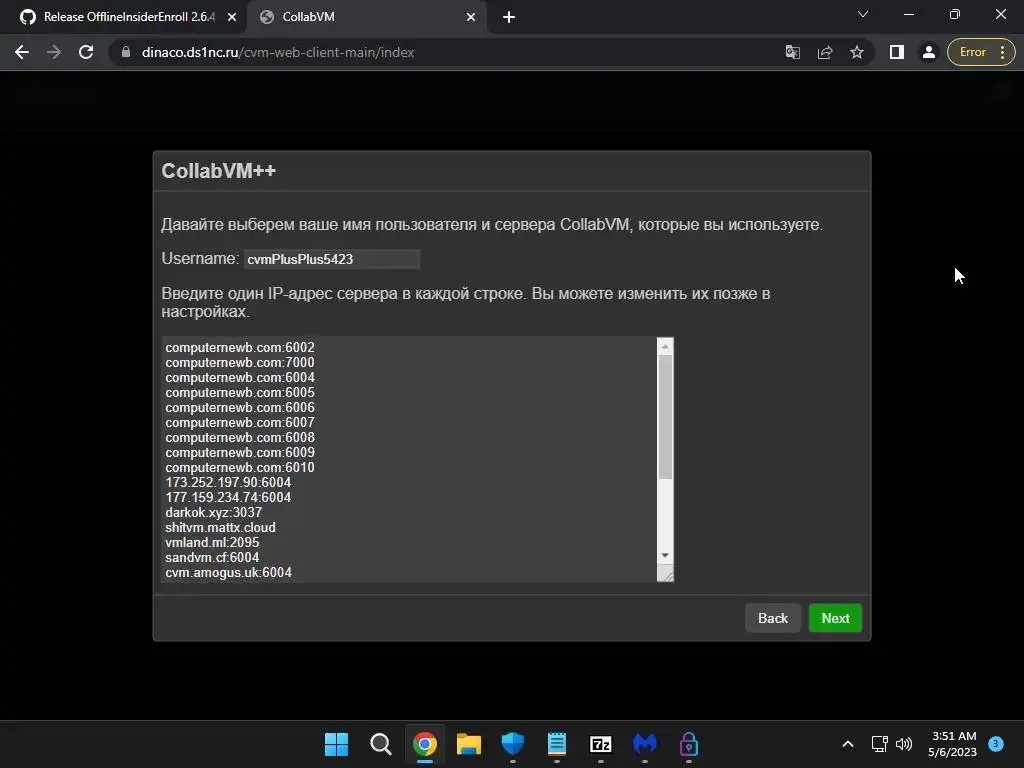Viewport: 1024px width, 768px height.
Task: Open the volume tray icon
Action: click(904, 744)
